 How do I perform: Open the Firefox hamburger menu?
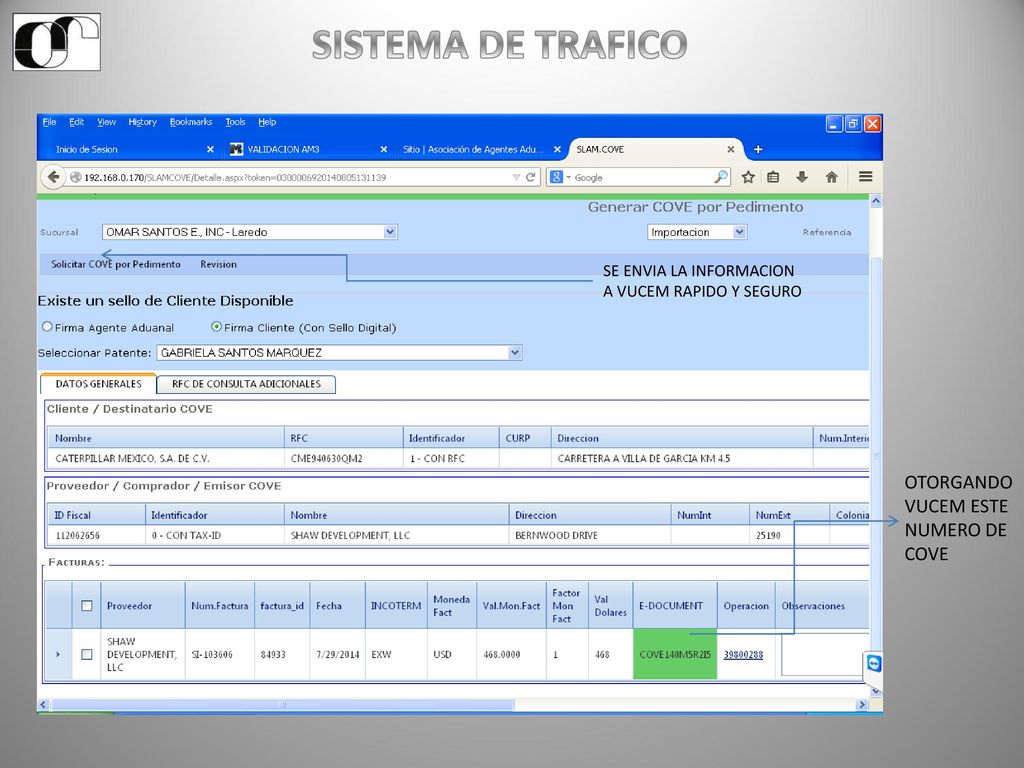[x=865, y=176]
